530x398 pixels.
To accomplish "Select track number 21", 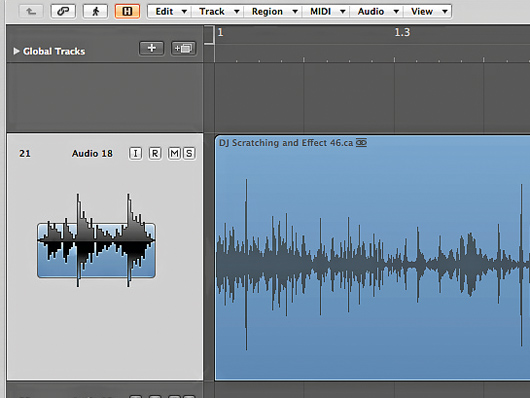I will pyautogui.click(x=25, y=154).
